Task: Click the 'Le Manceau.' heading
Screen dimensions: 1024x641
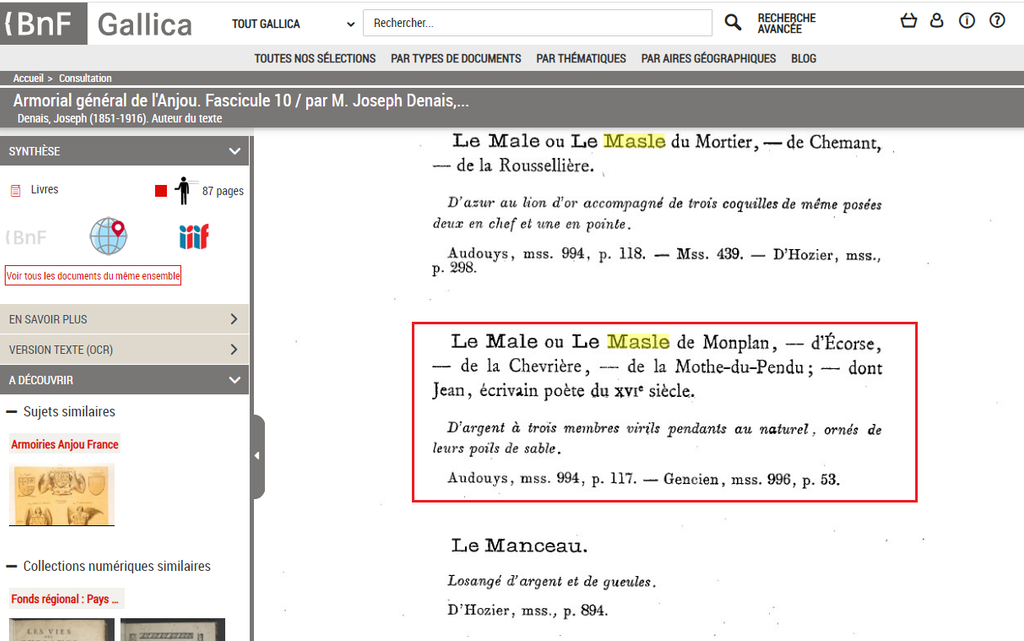Action: (x=519, y=545)
